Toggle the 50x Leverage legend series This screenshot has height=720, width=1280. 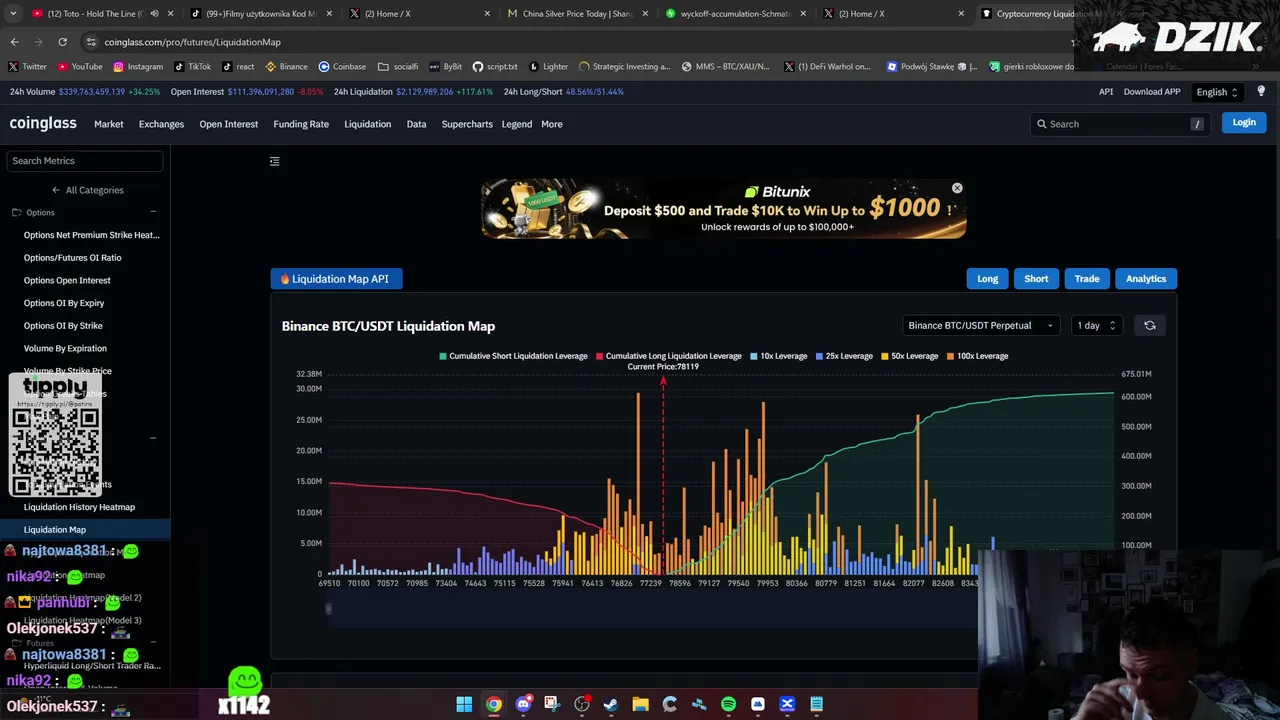click(910, 356)
